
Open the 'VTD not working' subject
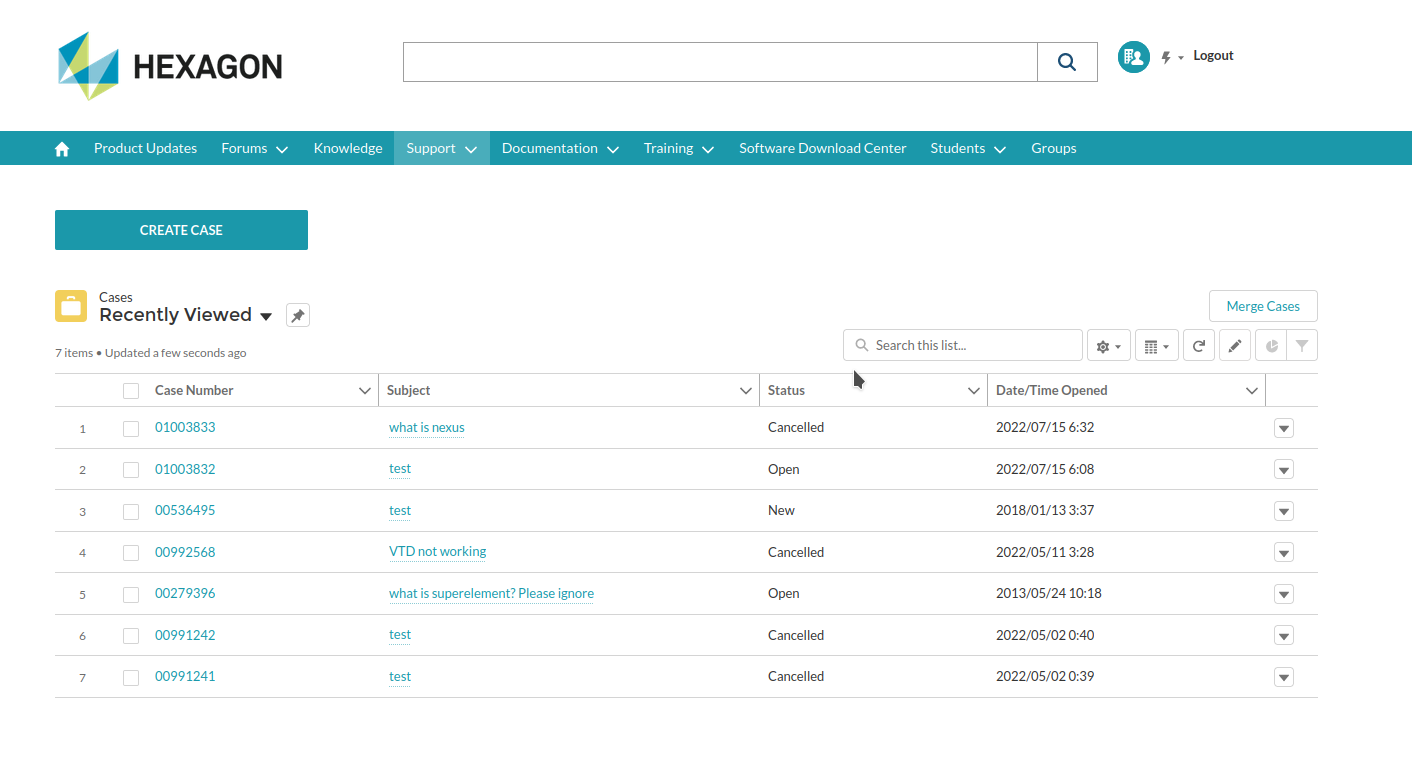438,552
